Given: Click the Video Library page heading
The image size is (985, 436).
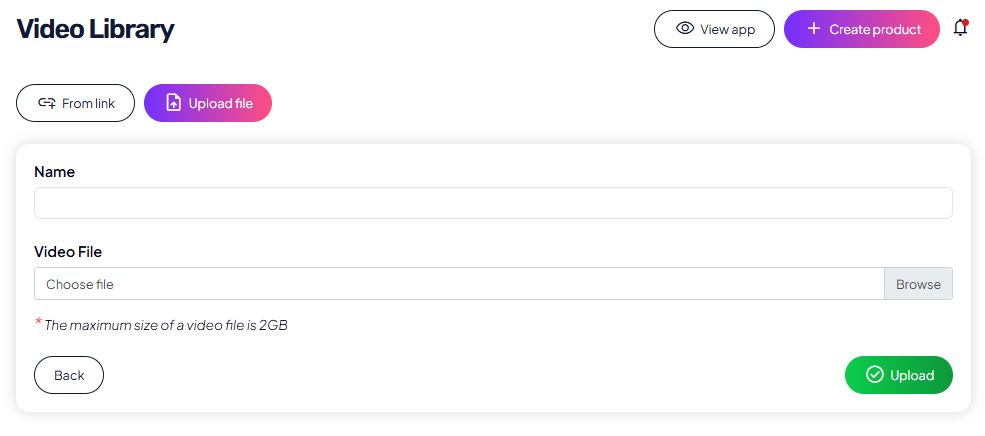Looking at the screenshot, I should point(96,29).
